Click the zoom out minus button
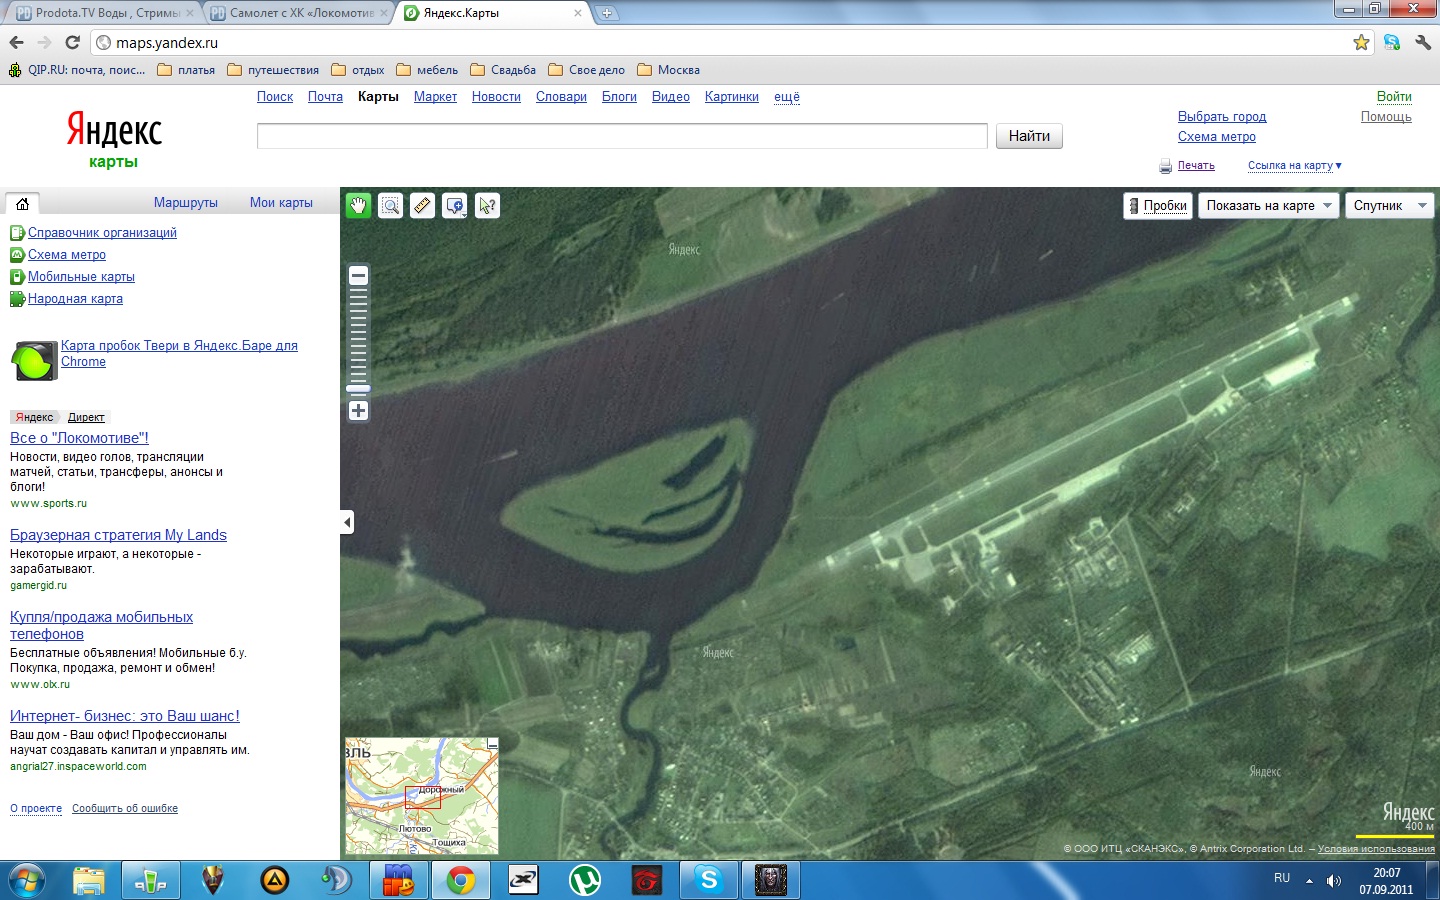Image resolution: width=1440 pixels, height=900 pixels. pos(358,276)
